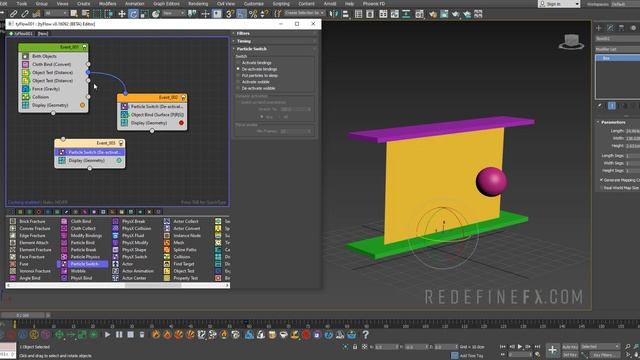Click Display (Geometry) red color dot in Event_002
This screenshot has height=360, width=640.
click(181, 123)
